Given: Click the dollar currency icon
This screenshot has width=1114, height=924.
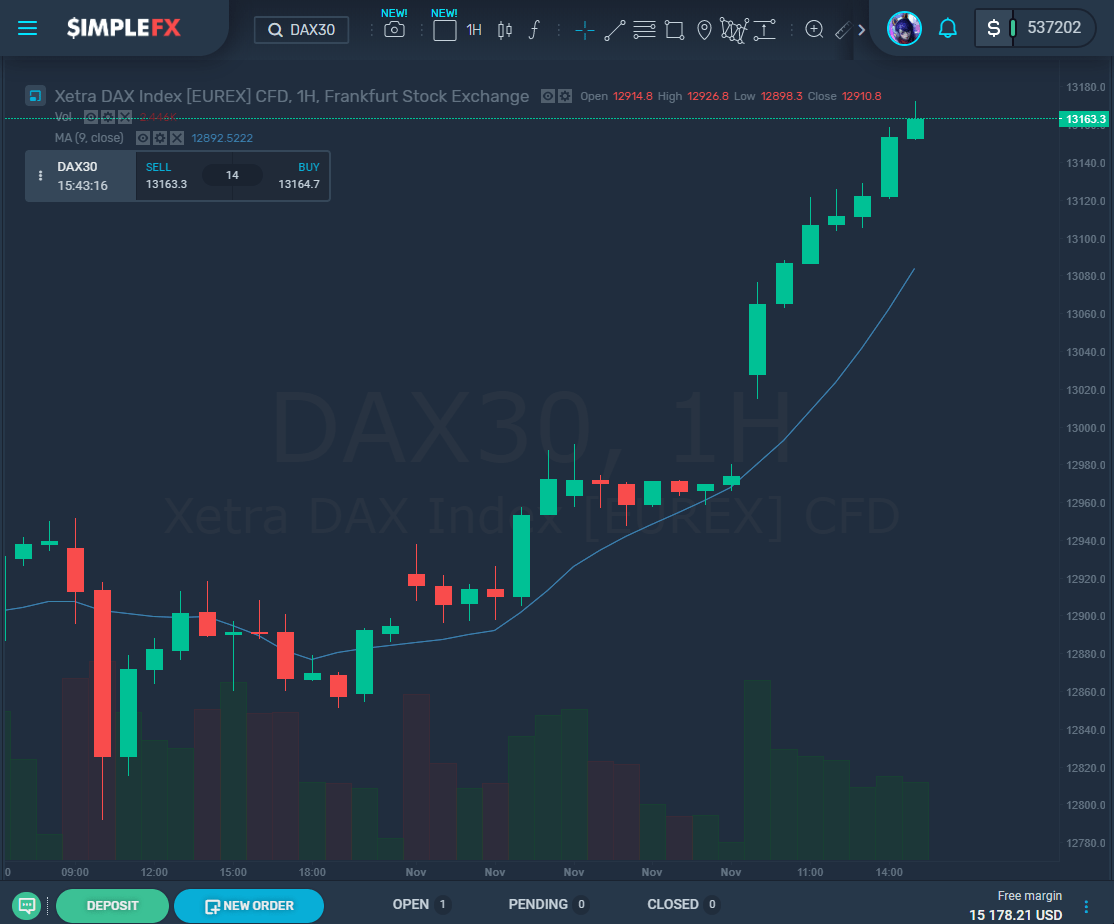Looking at the screenshot, I should pos(993,28).
